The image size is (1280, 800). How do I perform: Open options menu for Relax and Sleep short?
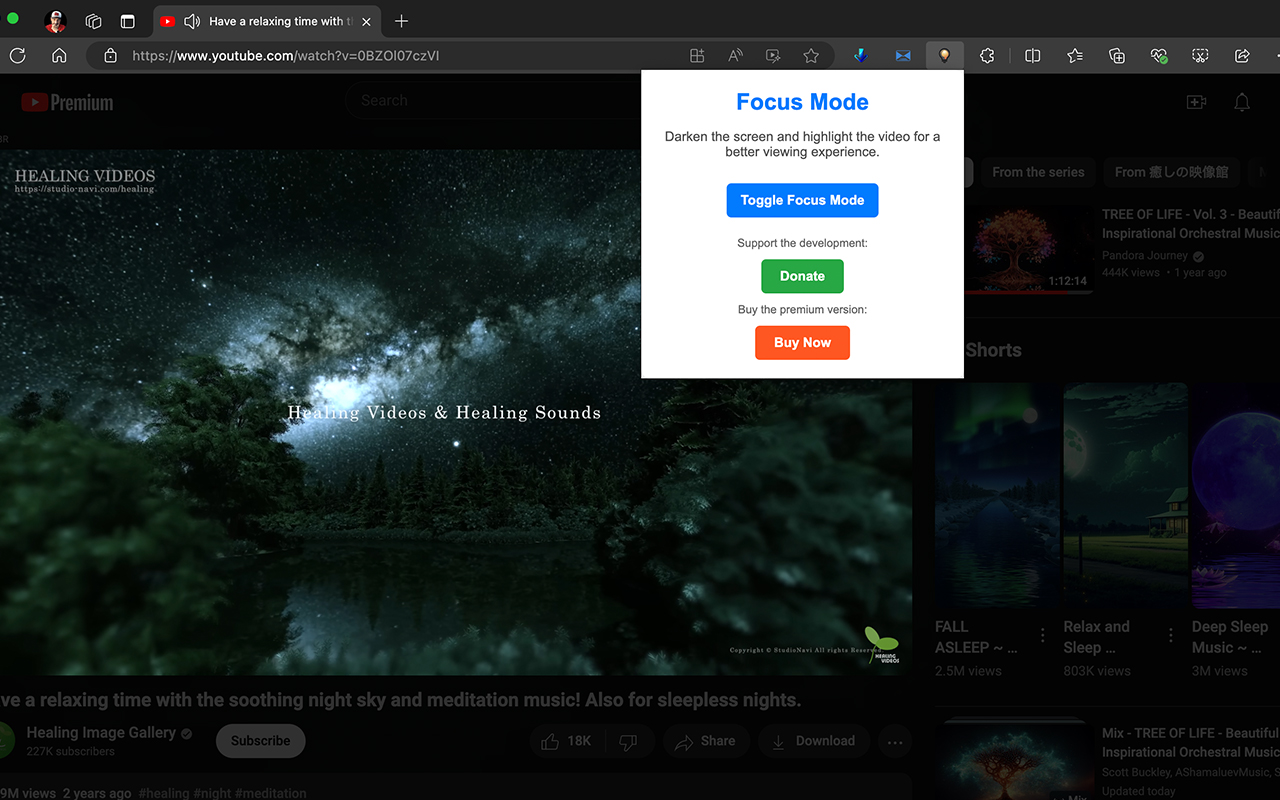coord(1171,635)
